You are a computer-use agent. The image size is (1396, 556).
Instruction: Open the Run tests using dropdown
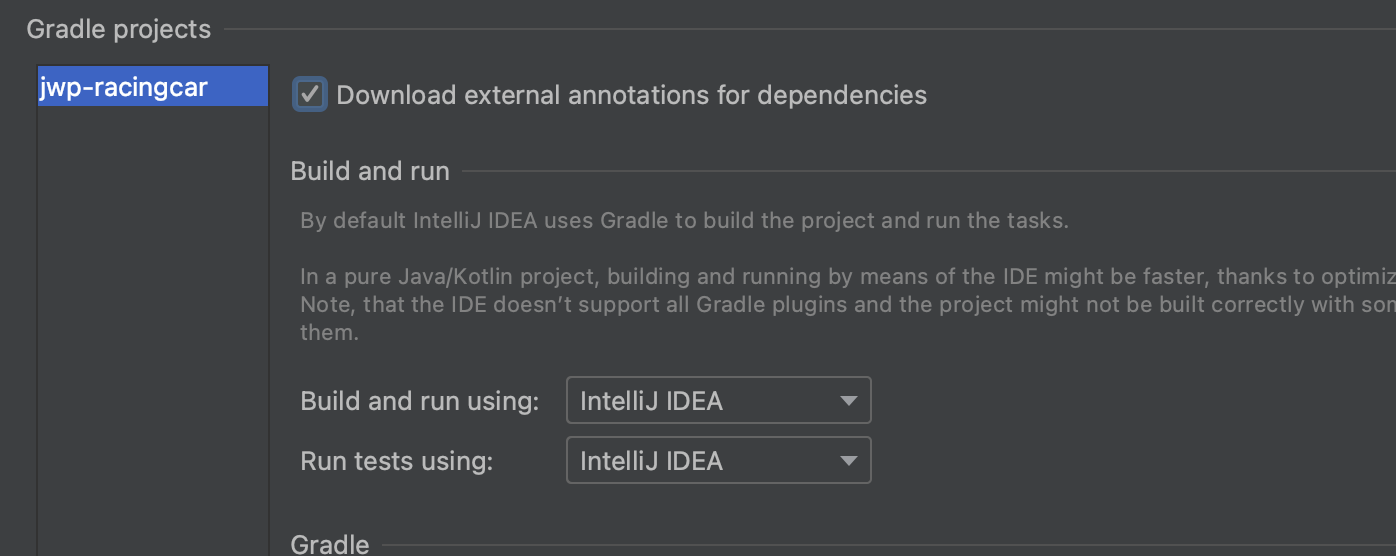pos(718,461)
